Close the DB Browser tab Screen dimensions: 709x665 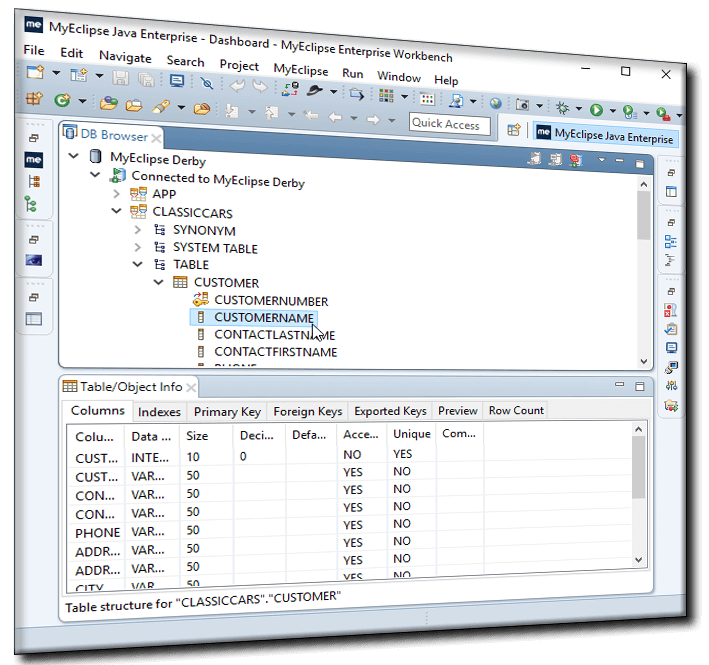click(x=156, y=138)
